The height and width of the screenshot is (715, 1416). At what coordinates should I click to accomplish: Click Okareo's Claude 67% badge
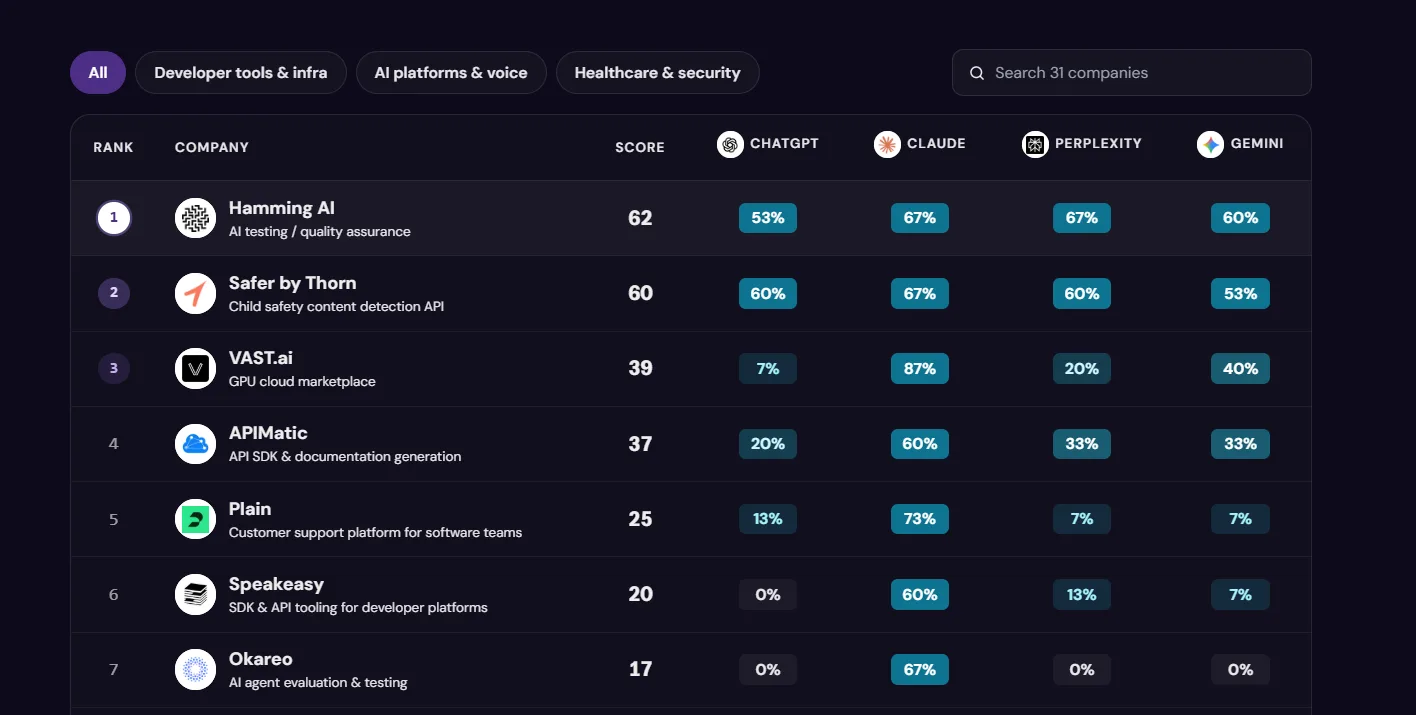pyautogui.click(x=920, y=669)
